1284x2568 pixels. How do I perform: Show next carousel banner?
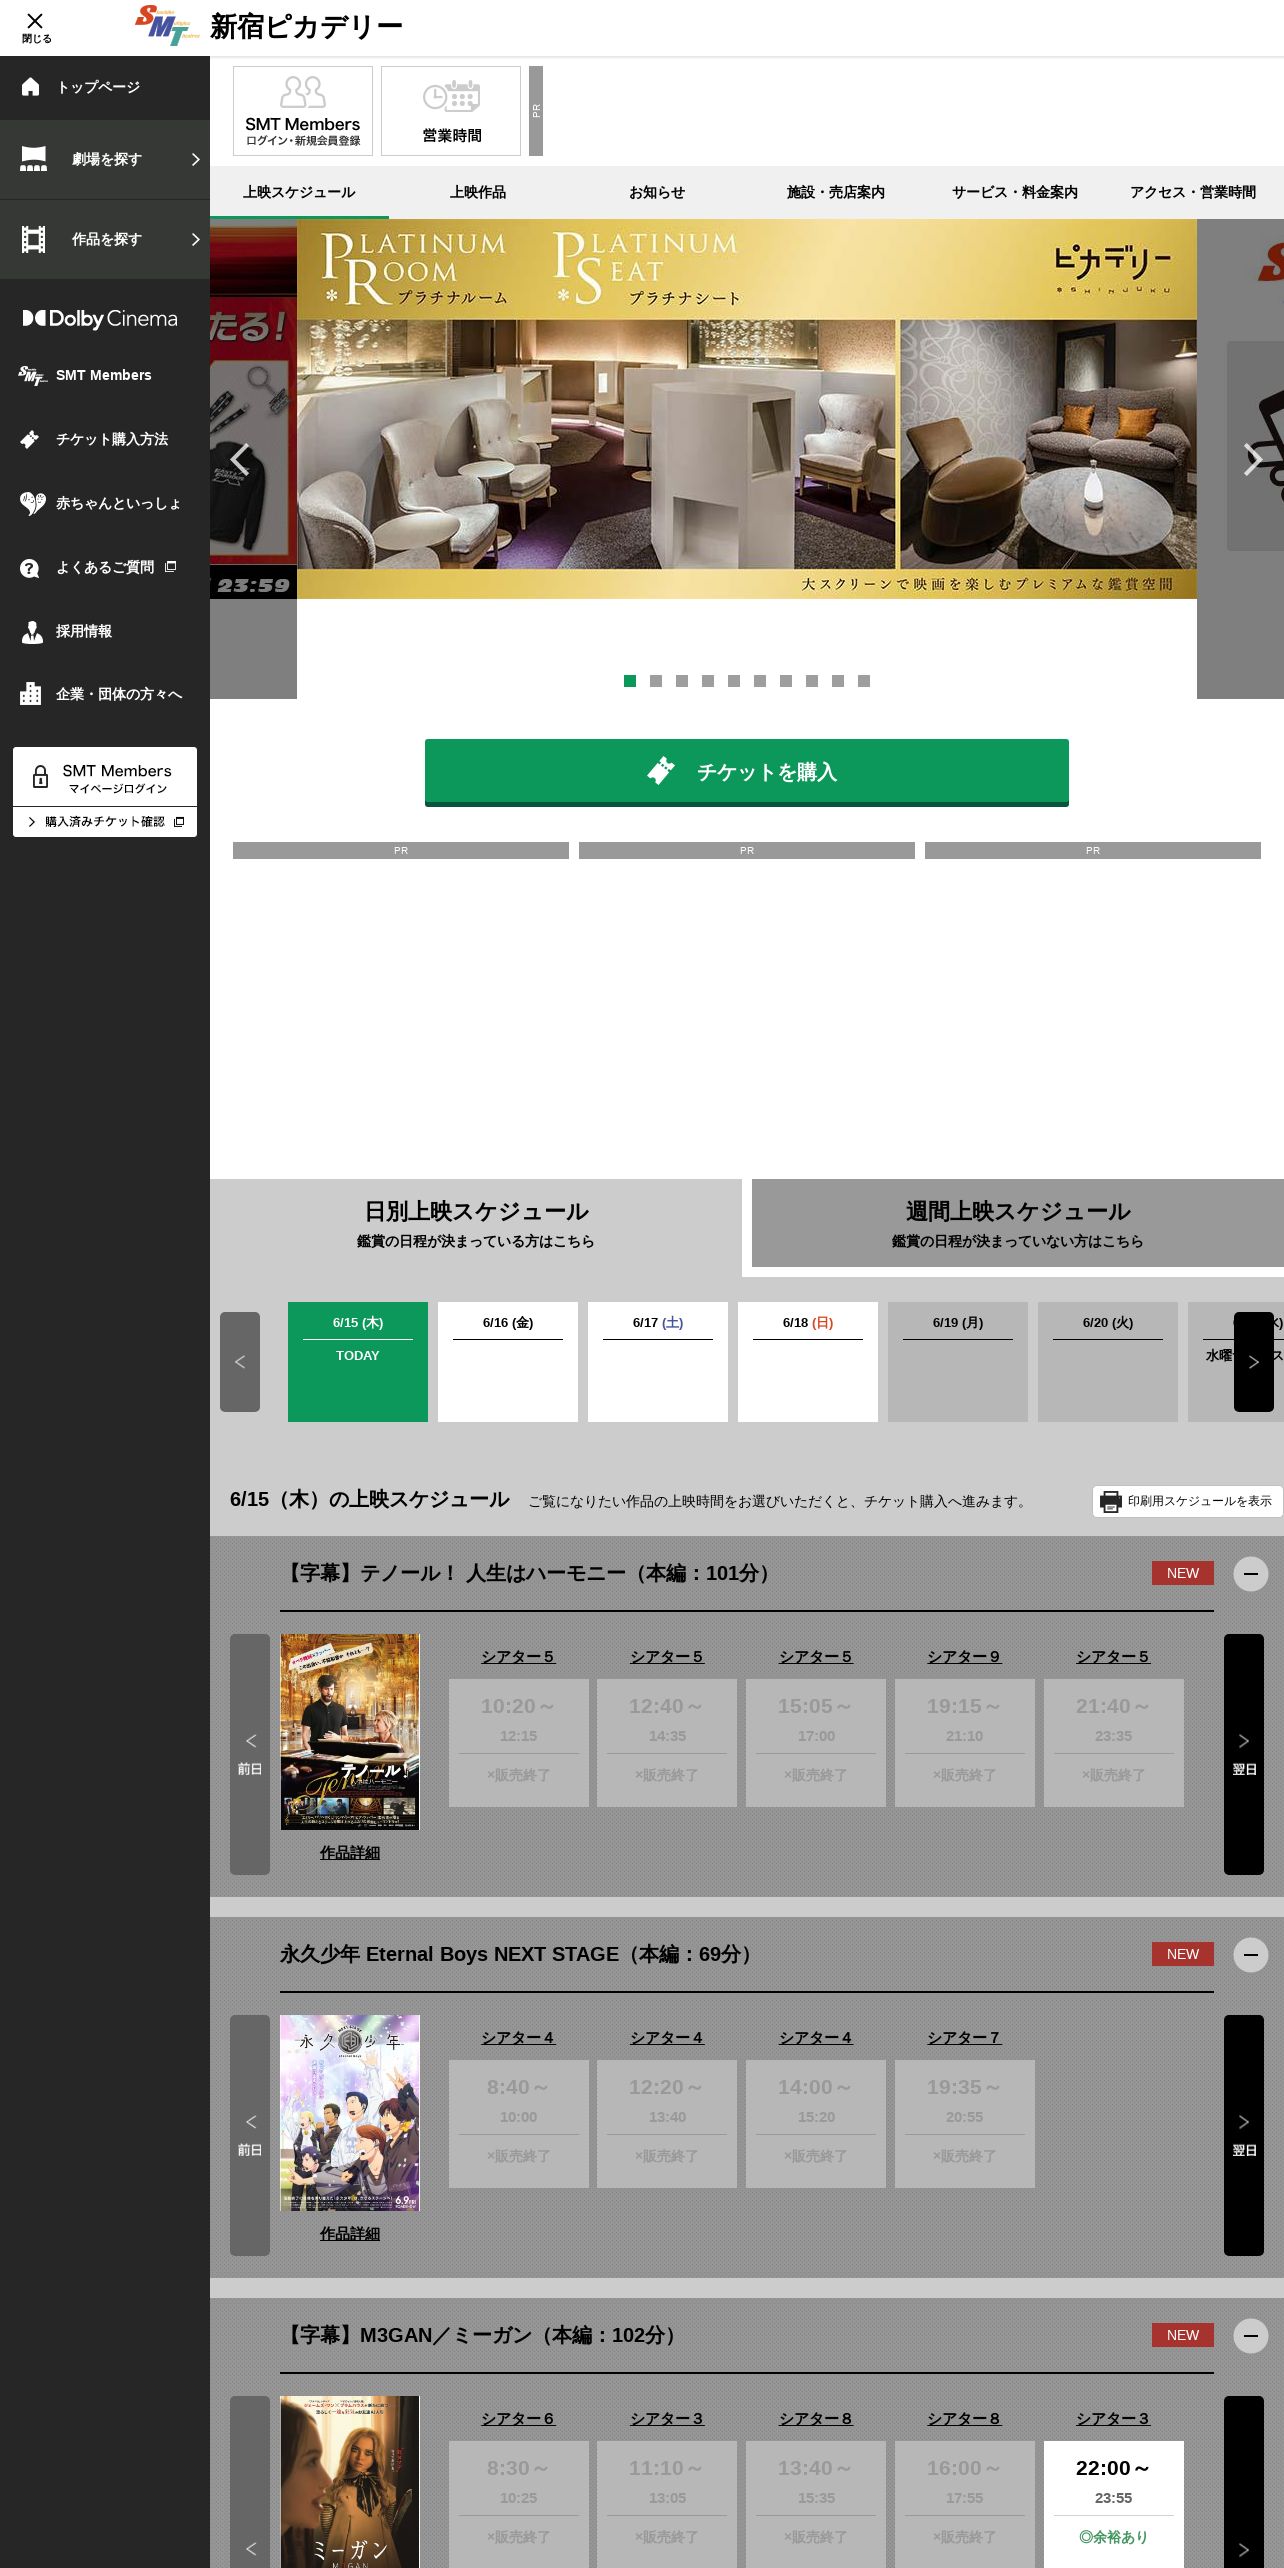[x=1252, y=459]
